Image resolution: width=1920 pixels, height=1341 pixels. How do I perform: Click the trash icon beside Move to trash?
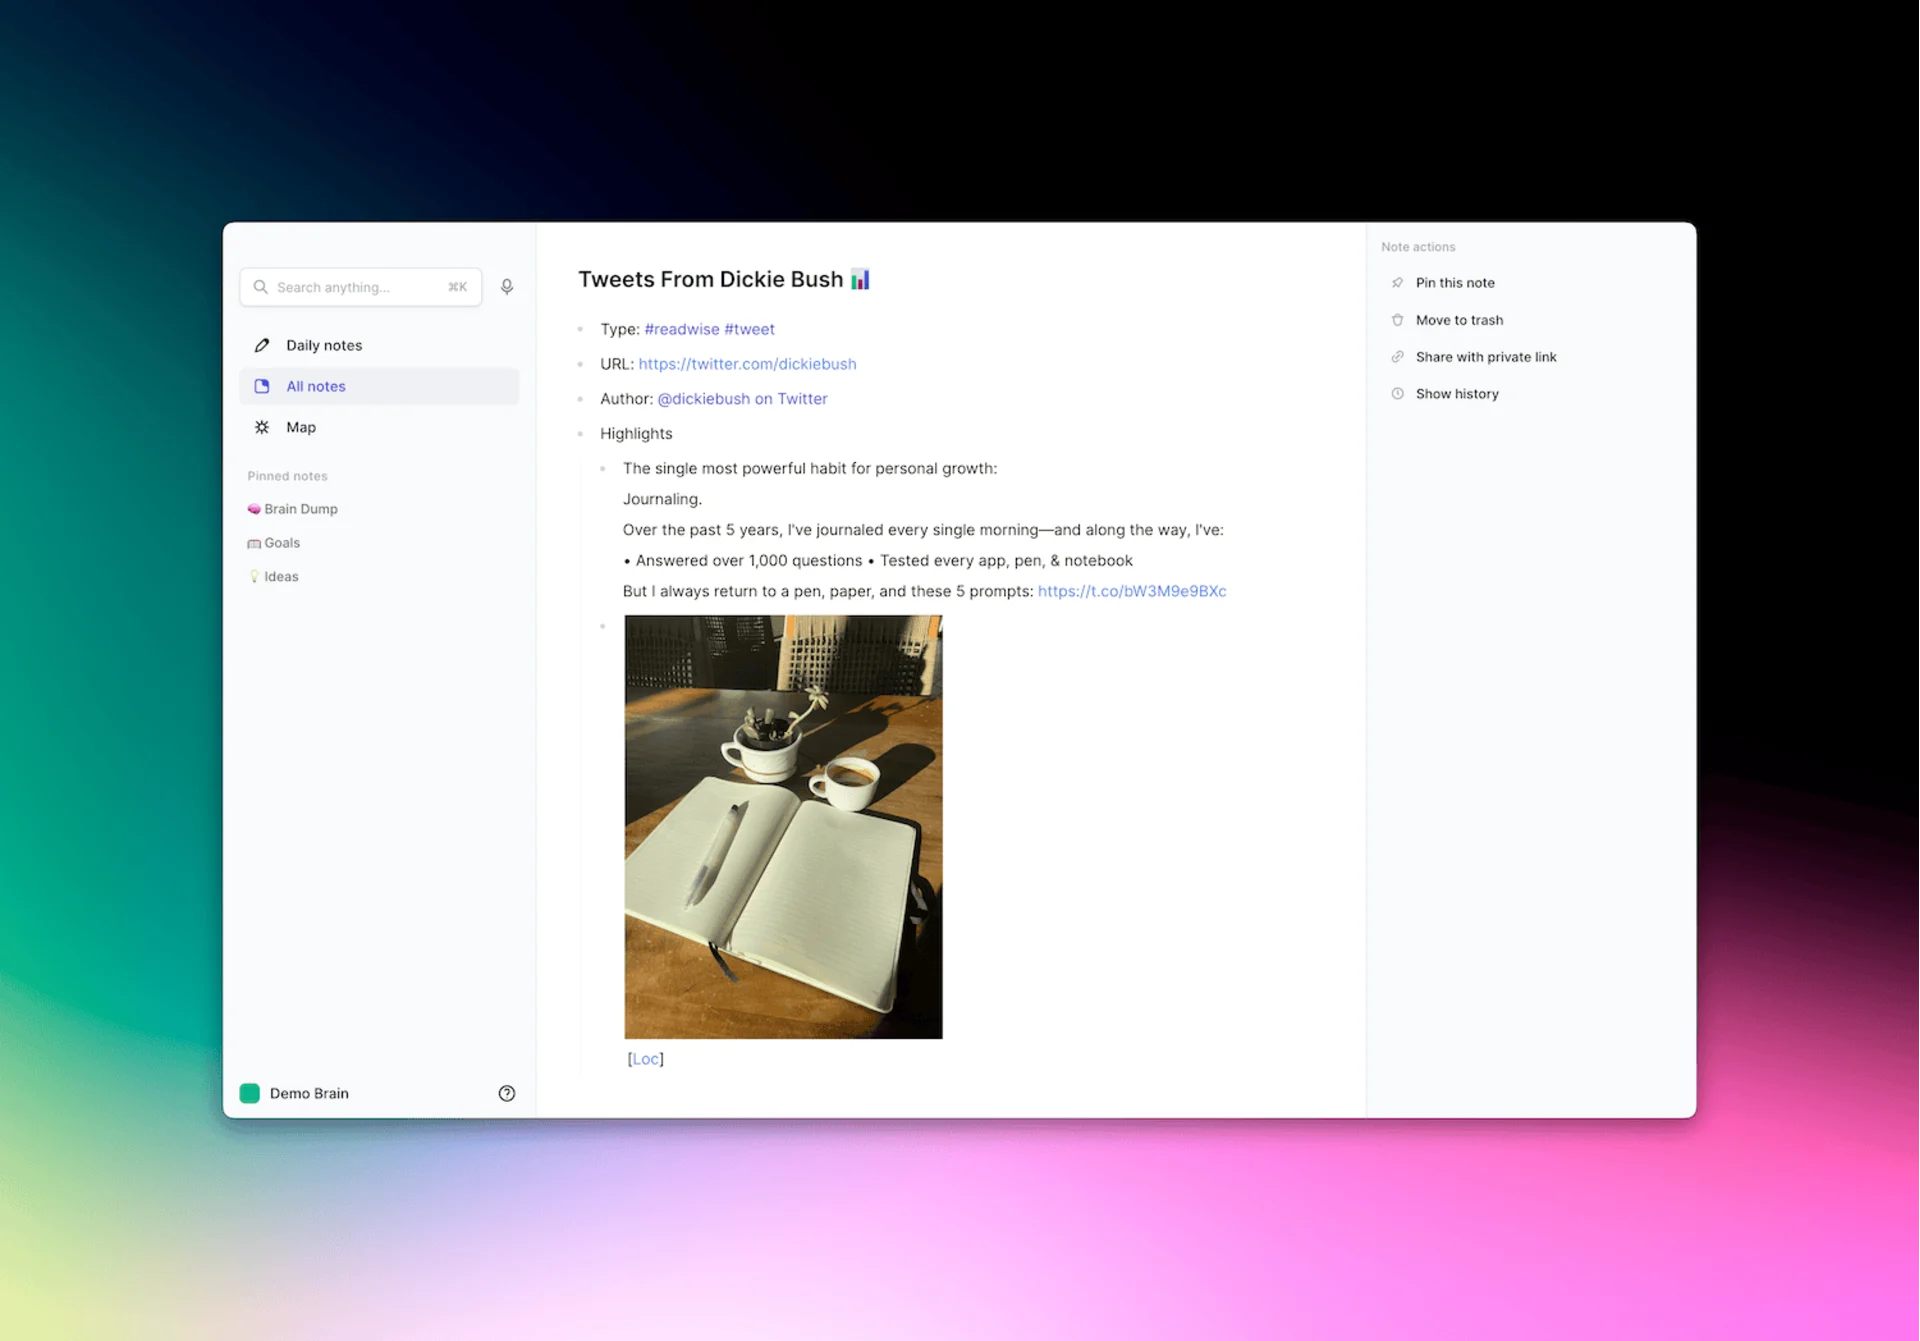click(1397, 319)
